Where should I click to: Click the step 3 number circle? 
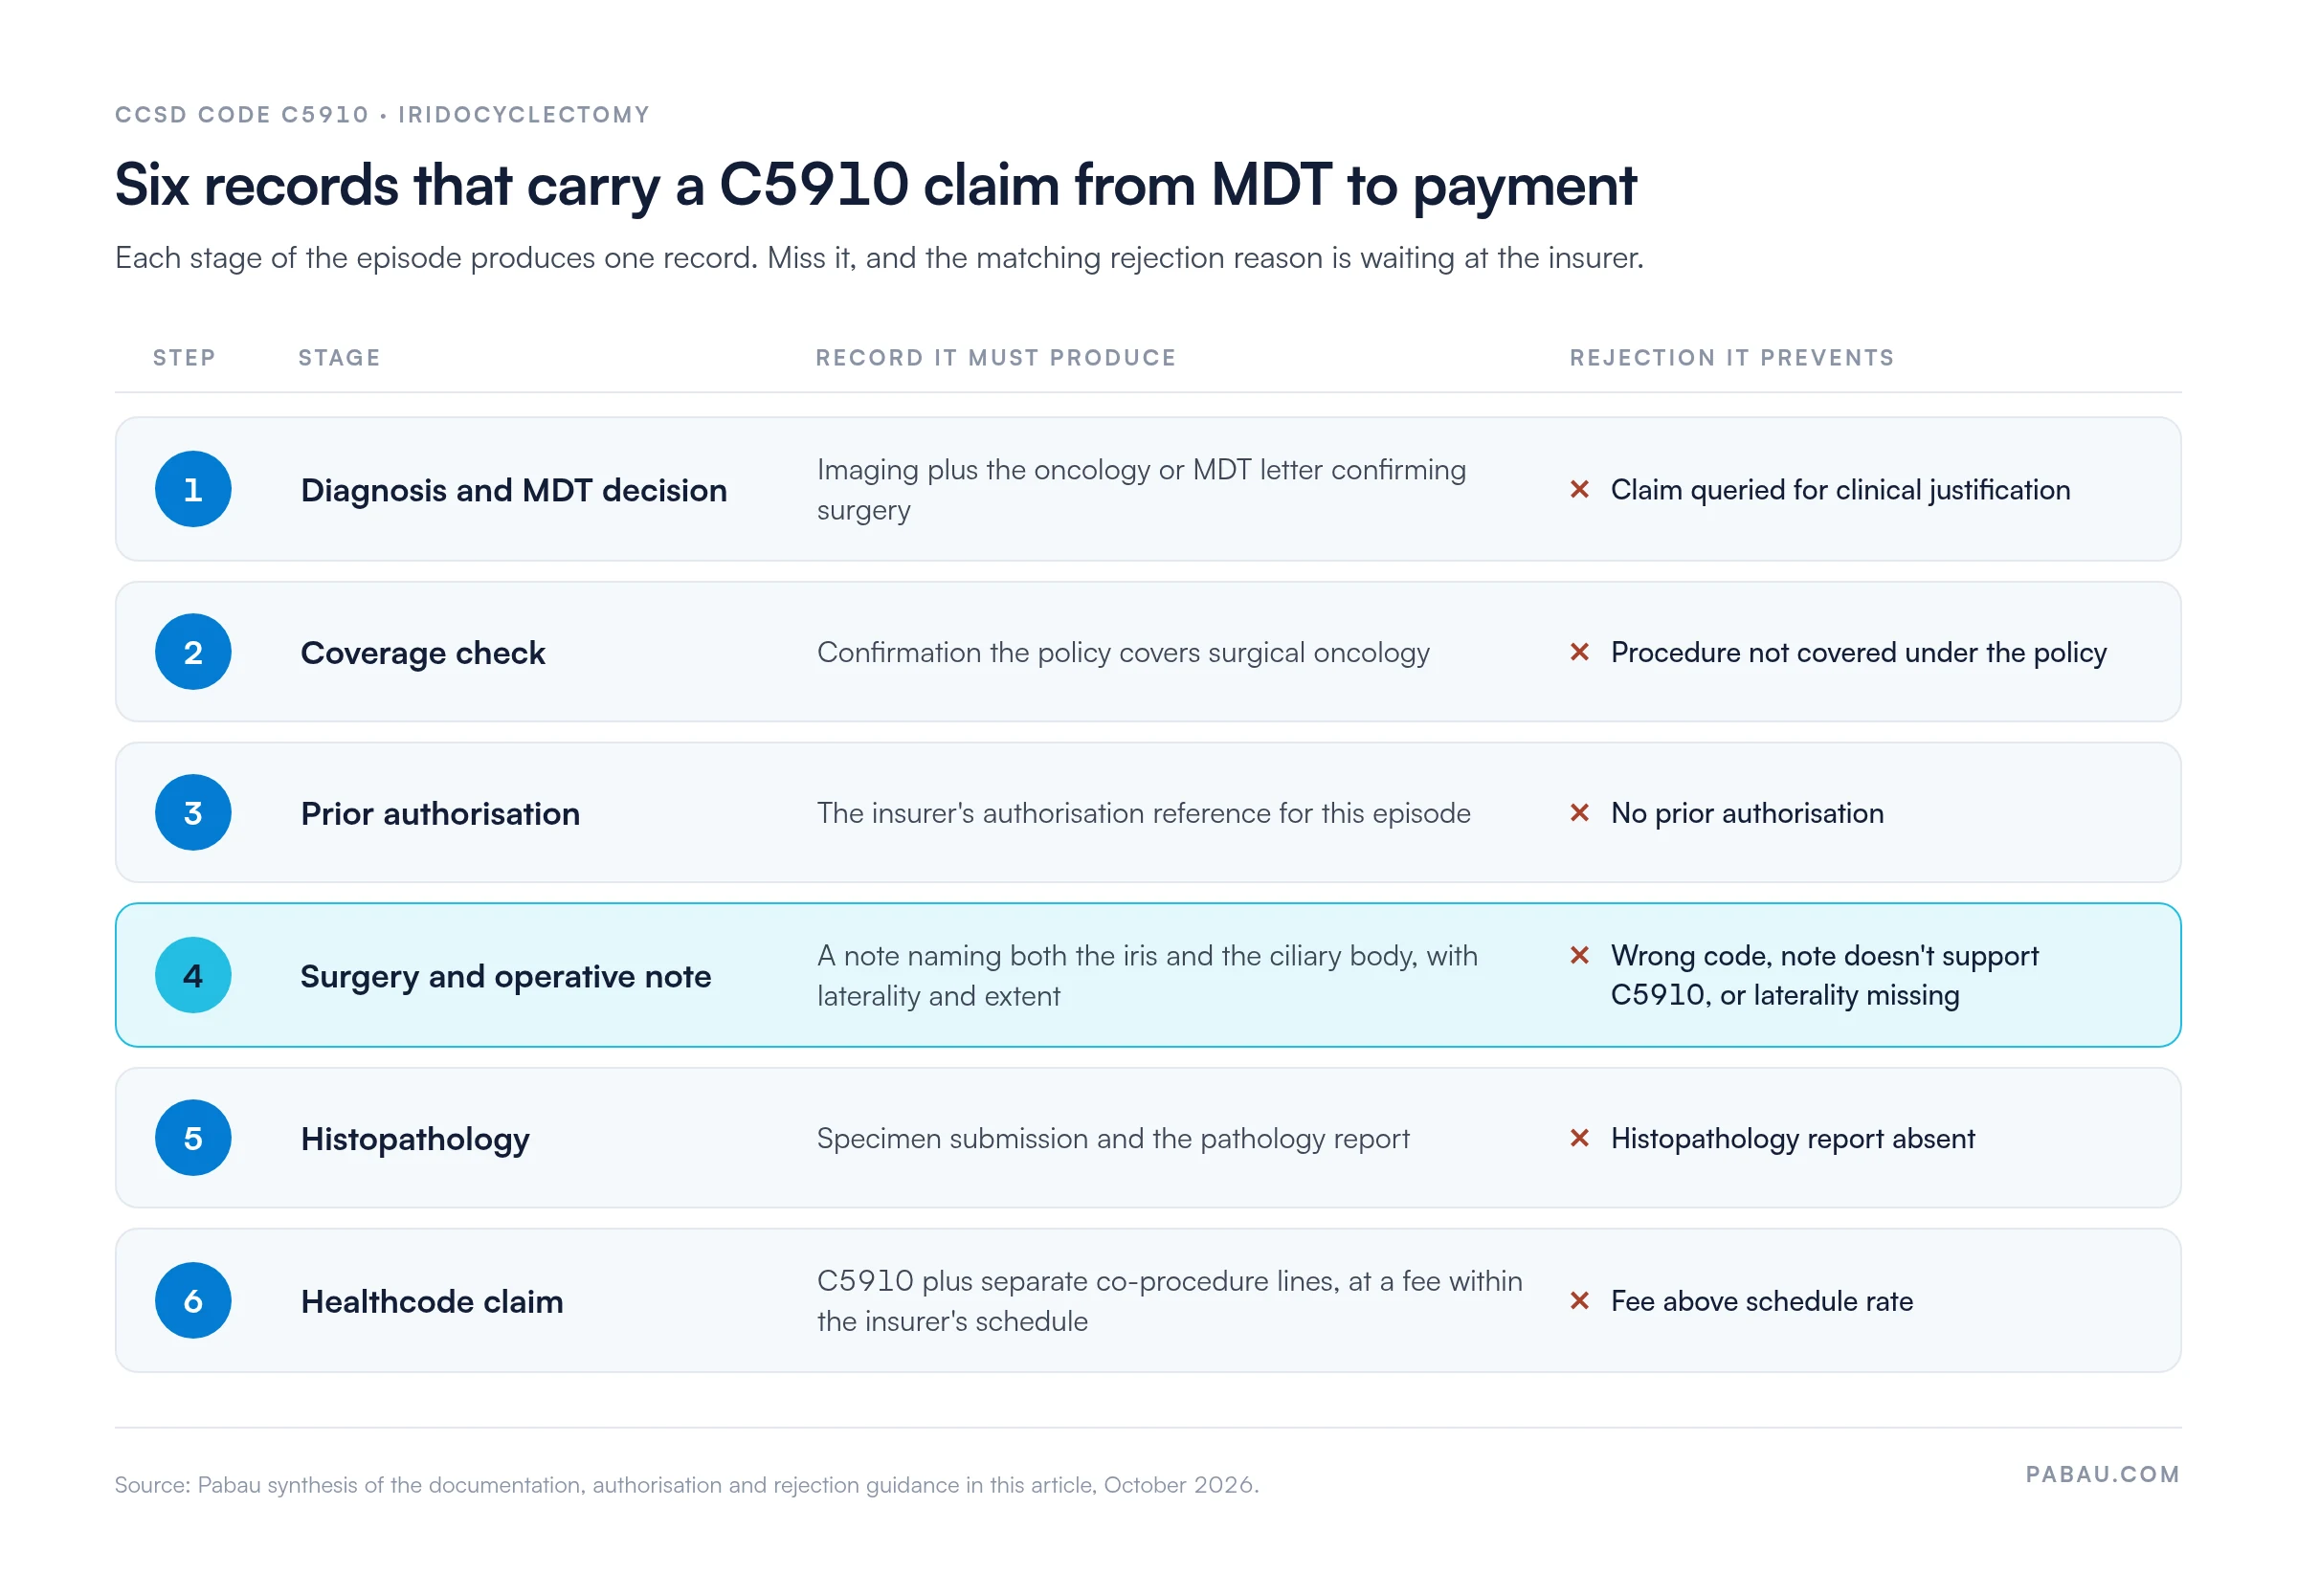click(x=193, y=813)
